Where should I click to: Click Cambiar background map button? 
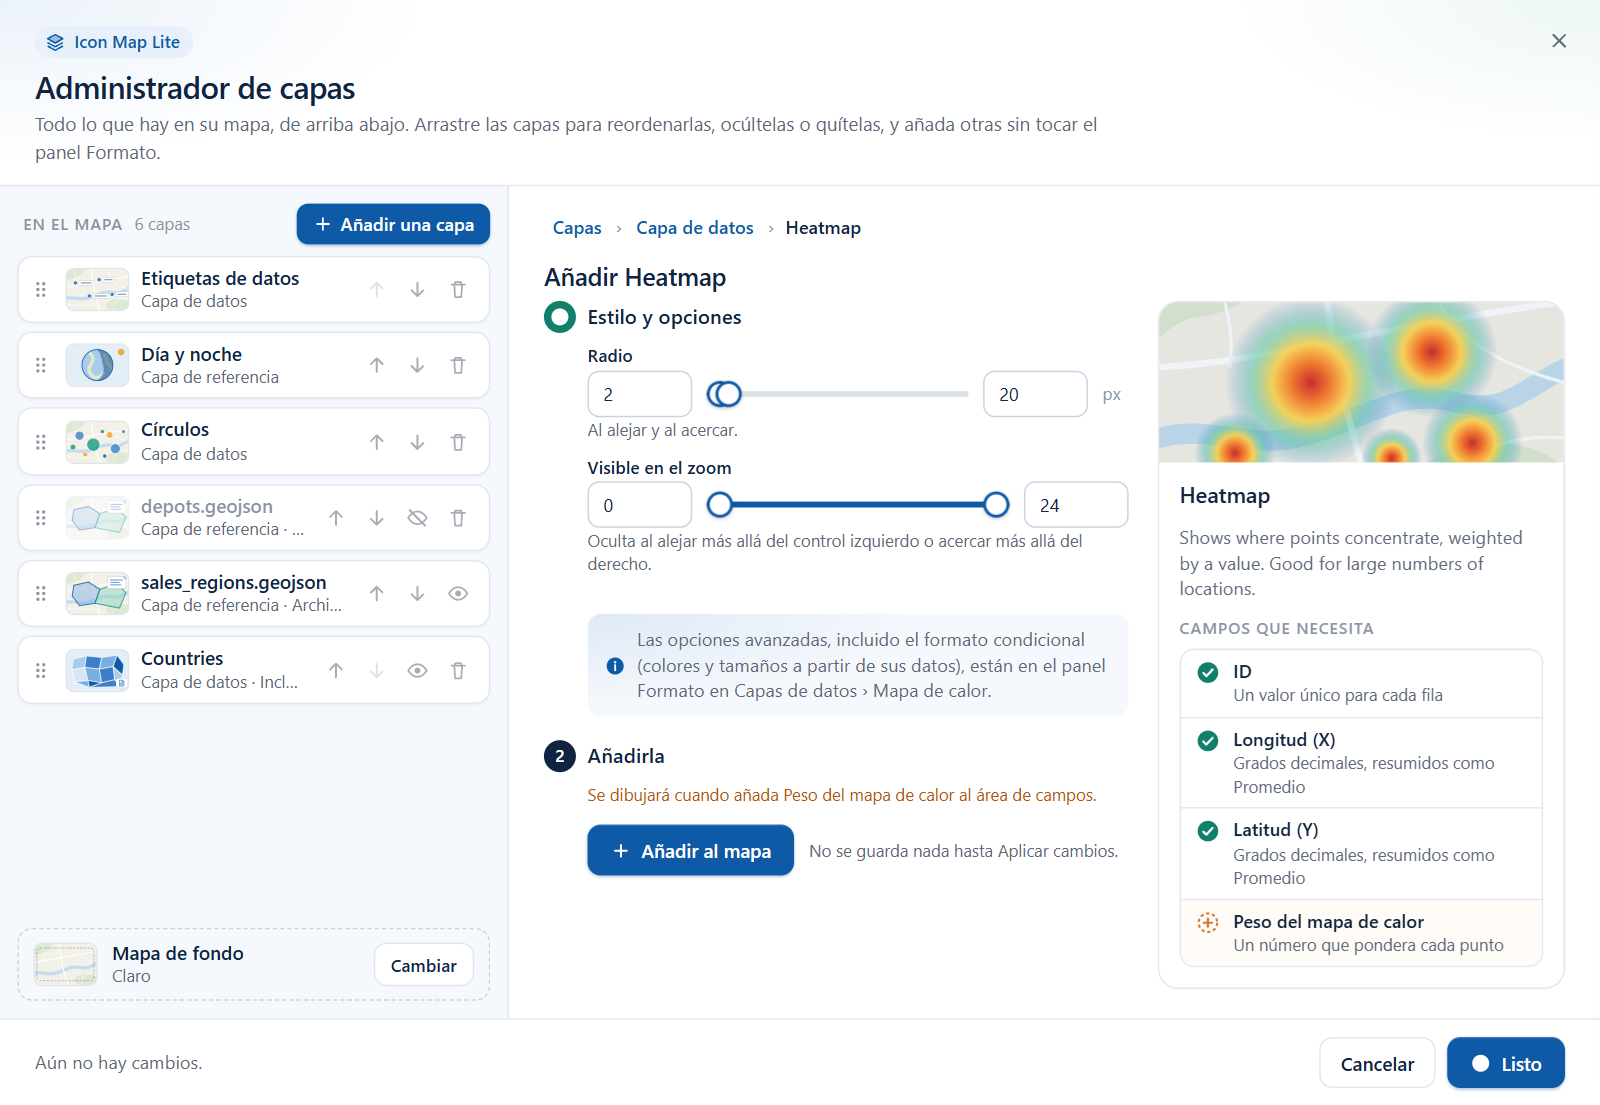(424, 965)
